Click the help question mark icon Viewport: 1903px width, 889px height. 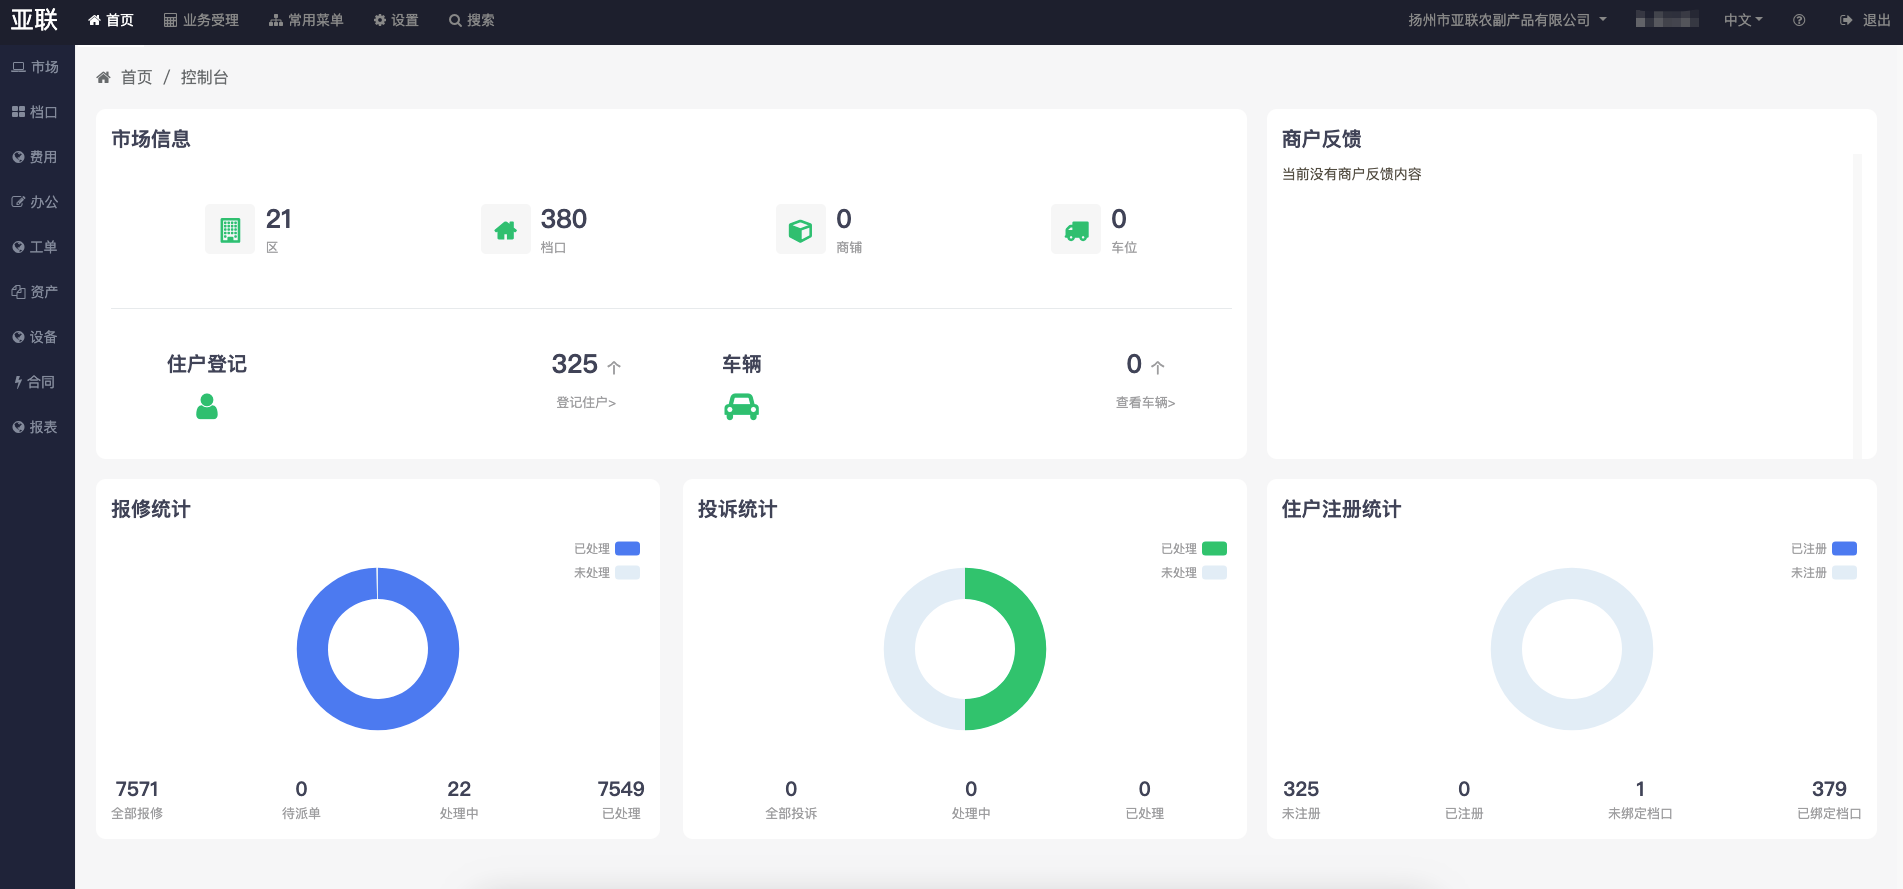(x=1799, y=20)
